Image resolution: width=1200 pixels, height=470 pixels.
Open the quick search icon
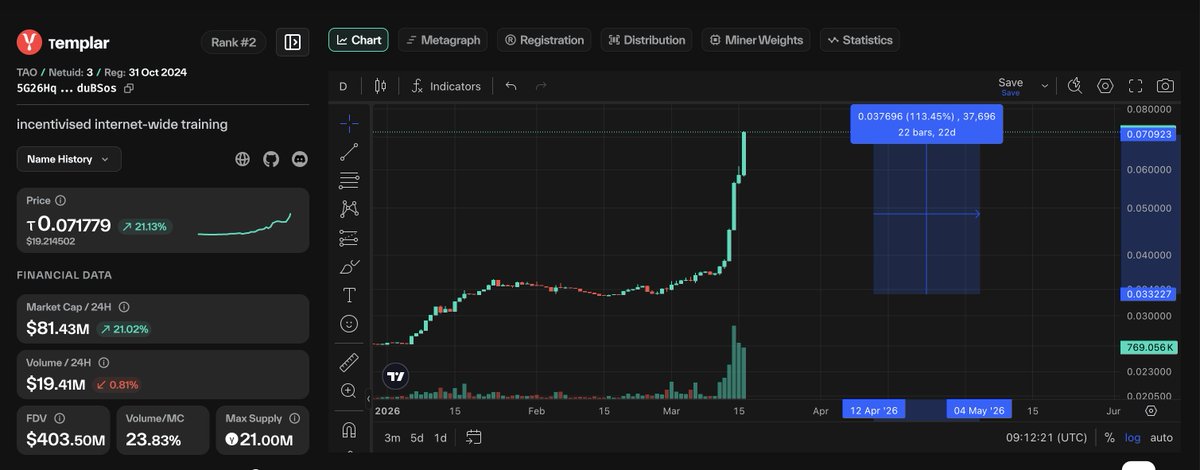1075,86
